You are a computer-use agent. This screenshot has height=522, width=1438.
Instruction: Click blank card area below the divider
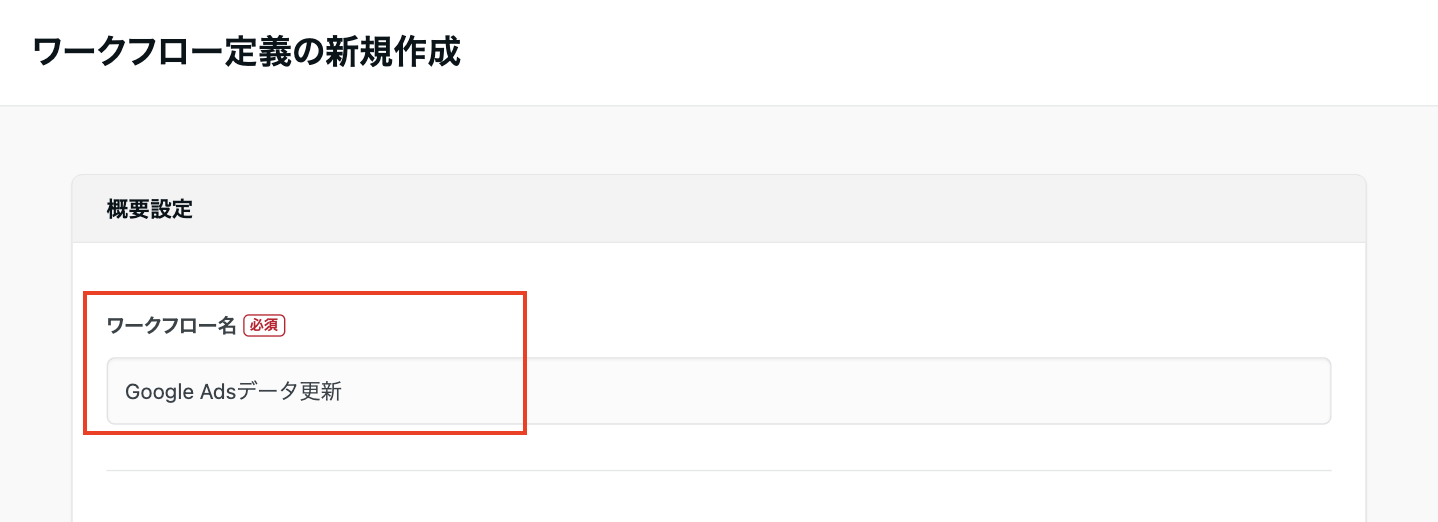[x=718, y=498]
